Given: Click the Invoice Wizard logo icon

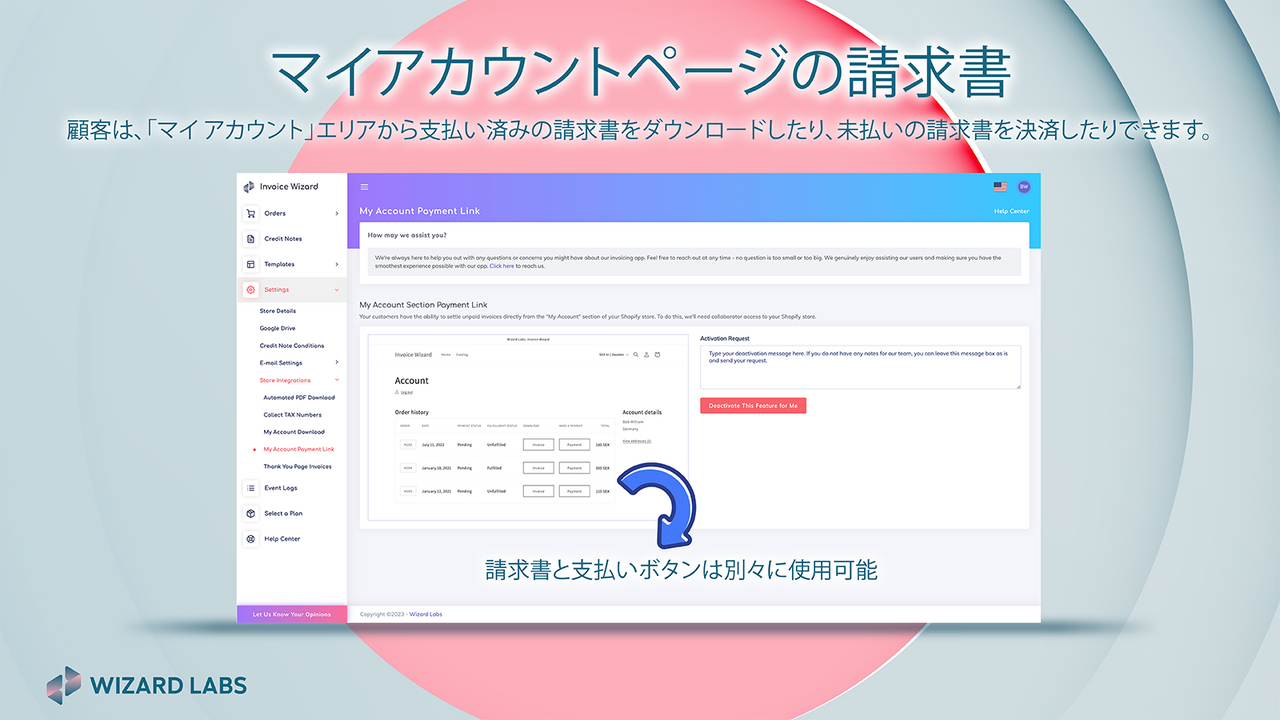Looking at the screenshot, I should point(249,187).
